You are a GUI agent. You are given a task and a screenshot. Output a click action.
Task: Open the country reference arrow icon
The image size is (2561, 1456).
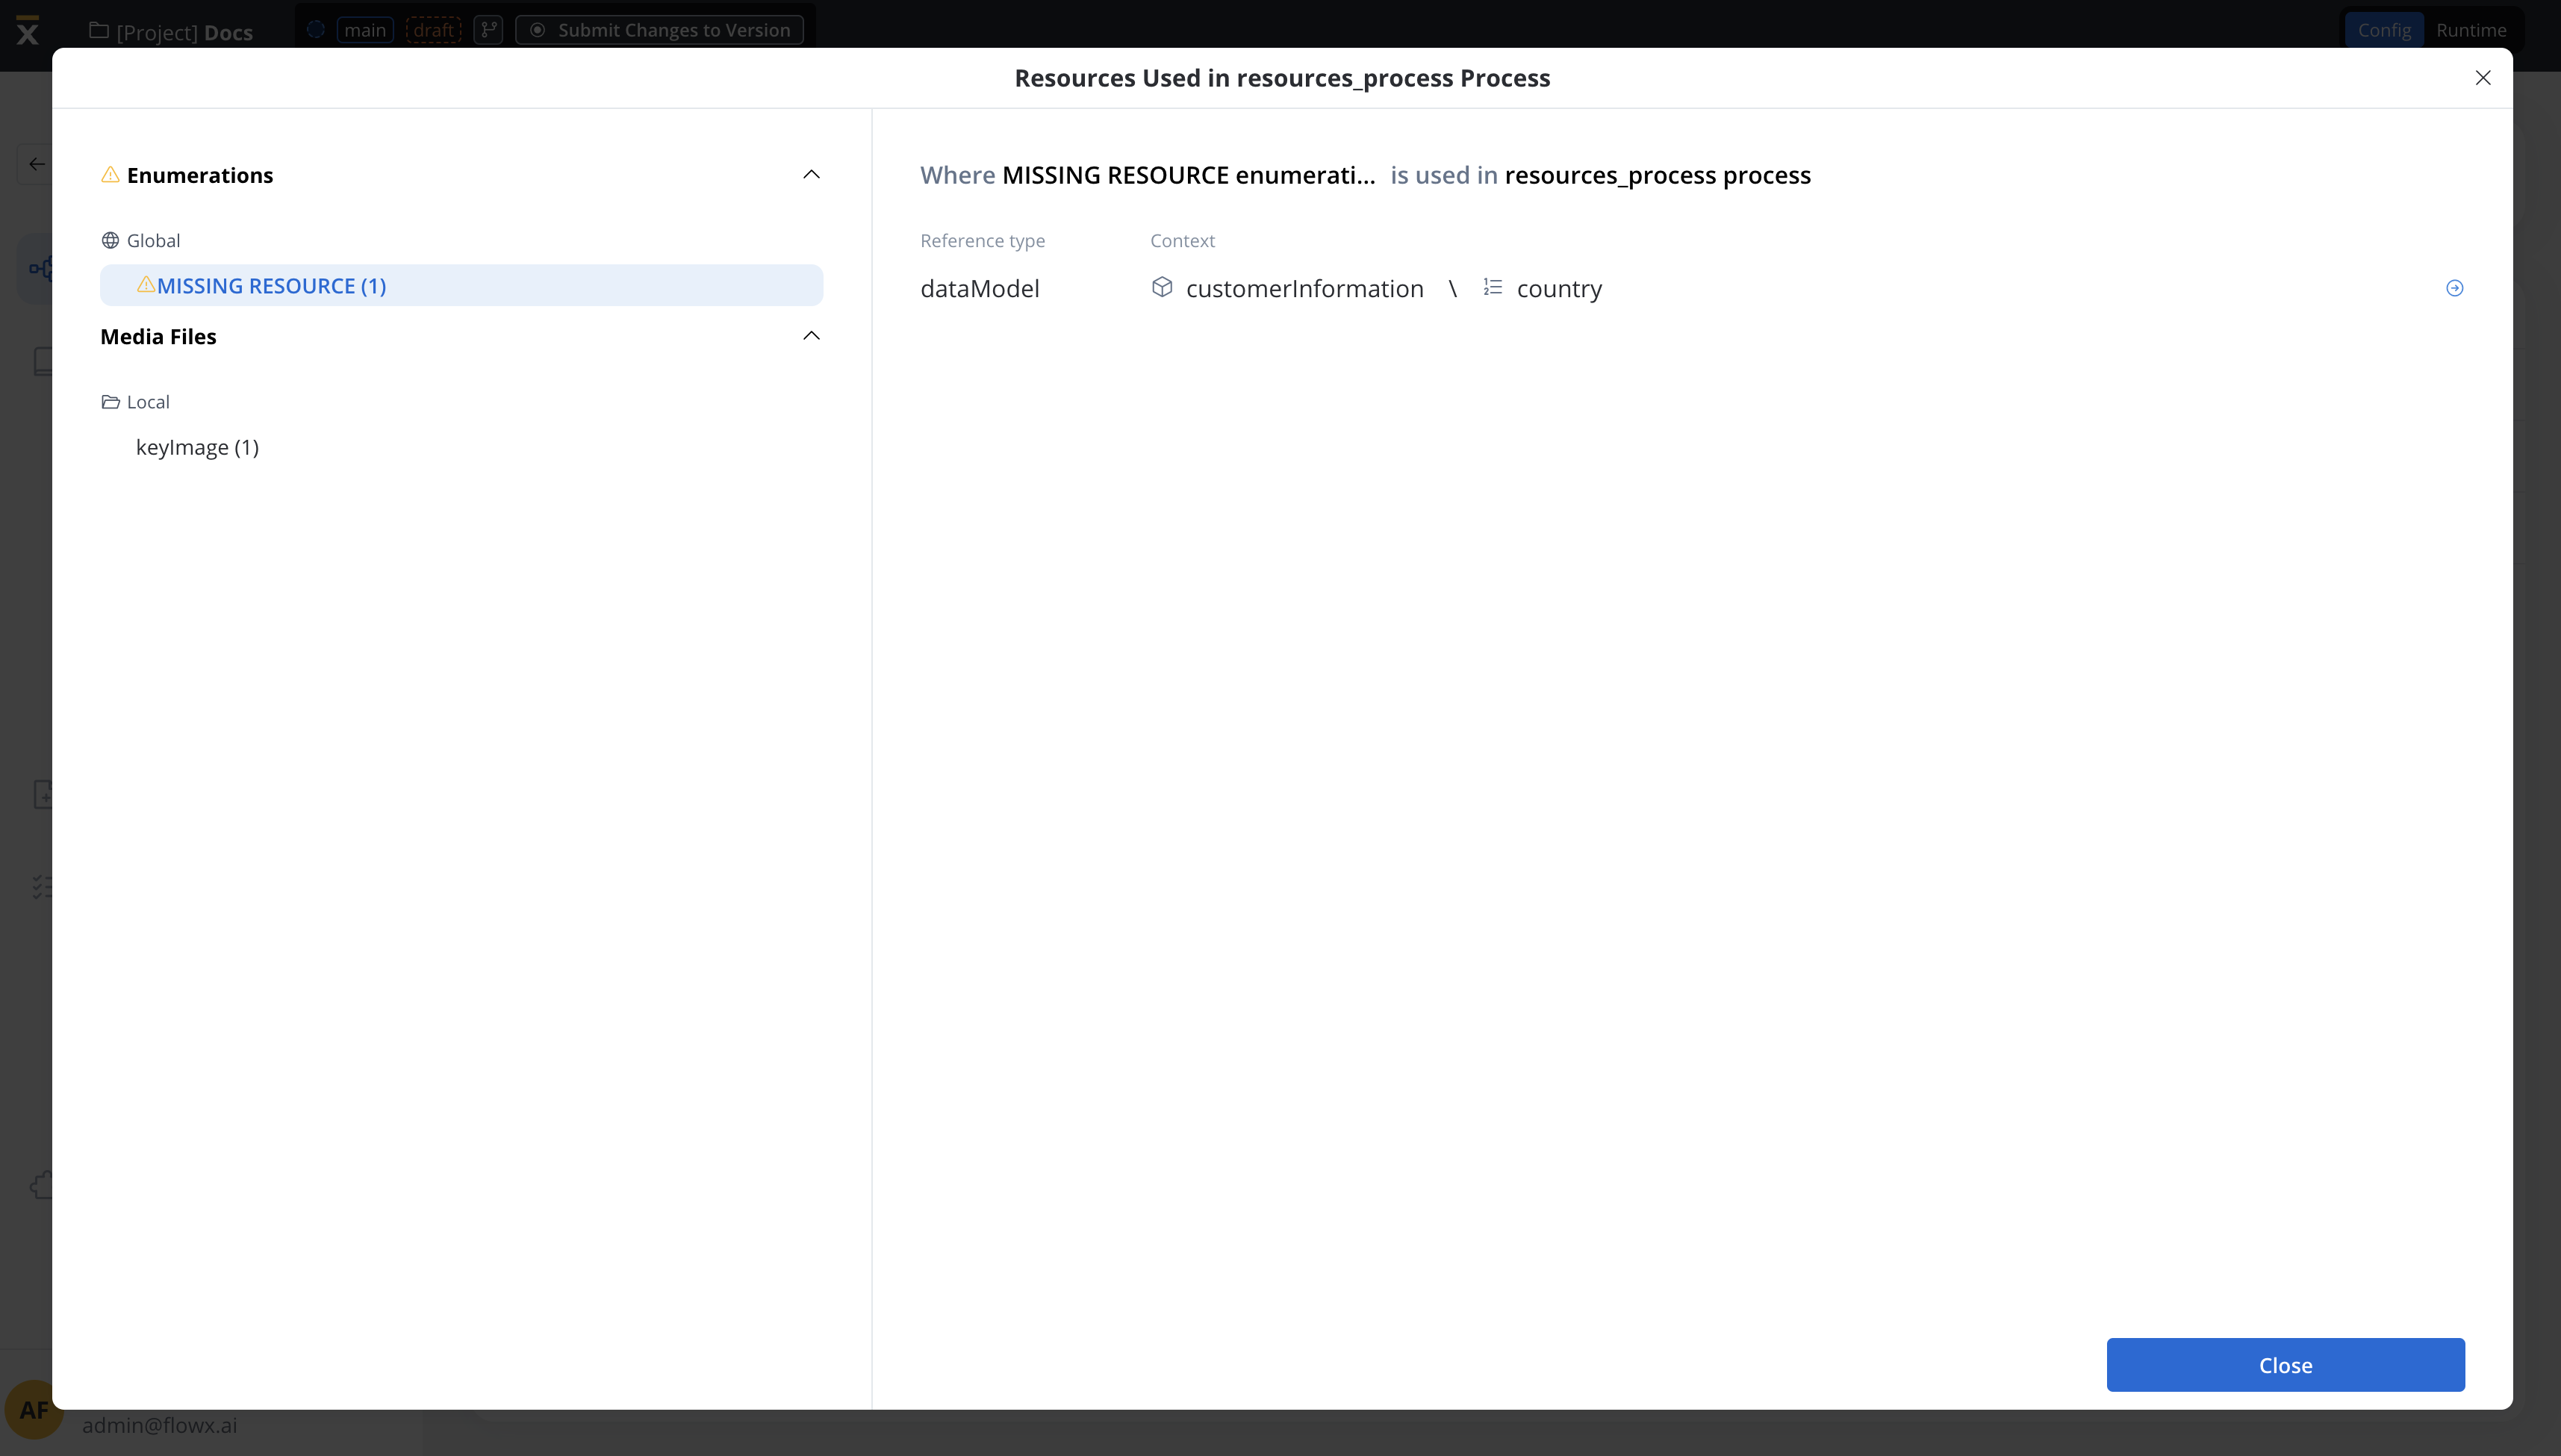[2454, 288]
